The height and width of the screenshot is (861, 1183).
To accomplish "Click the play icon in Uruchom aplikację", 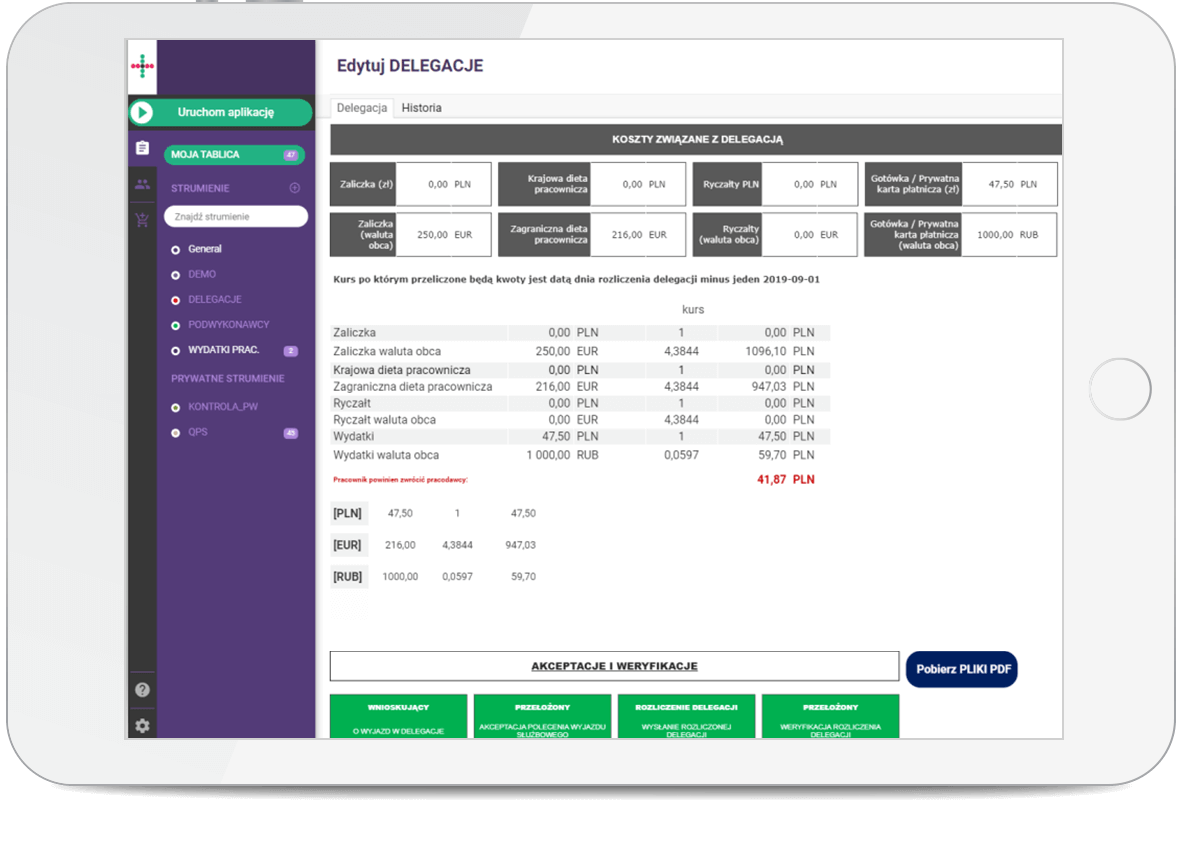I will pyautogui.click(x=142, y=113).
